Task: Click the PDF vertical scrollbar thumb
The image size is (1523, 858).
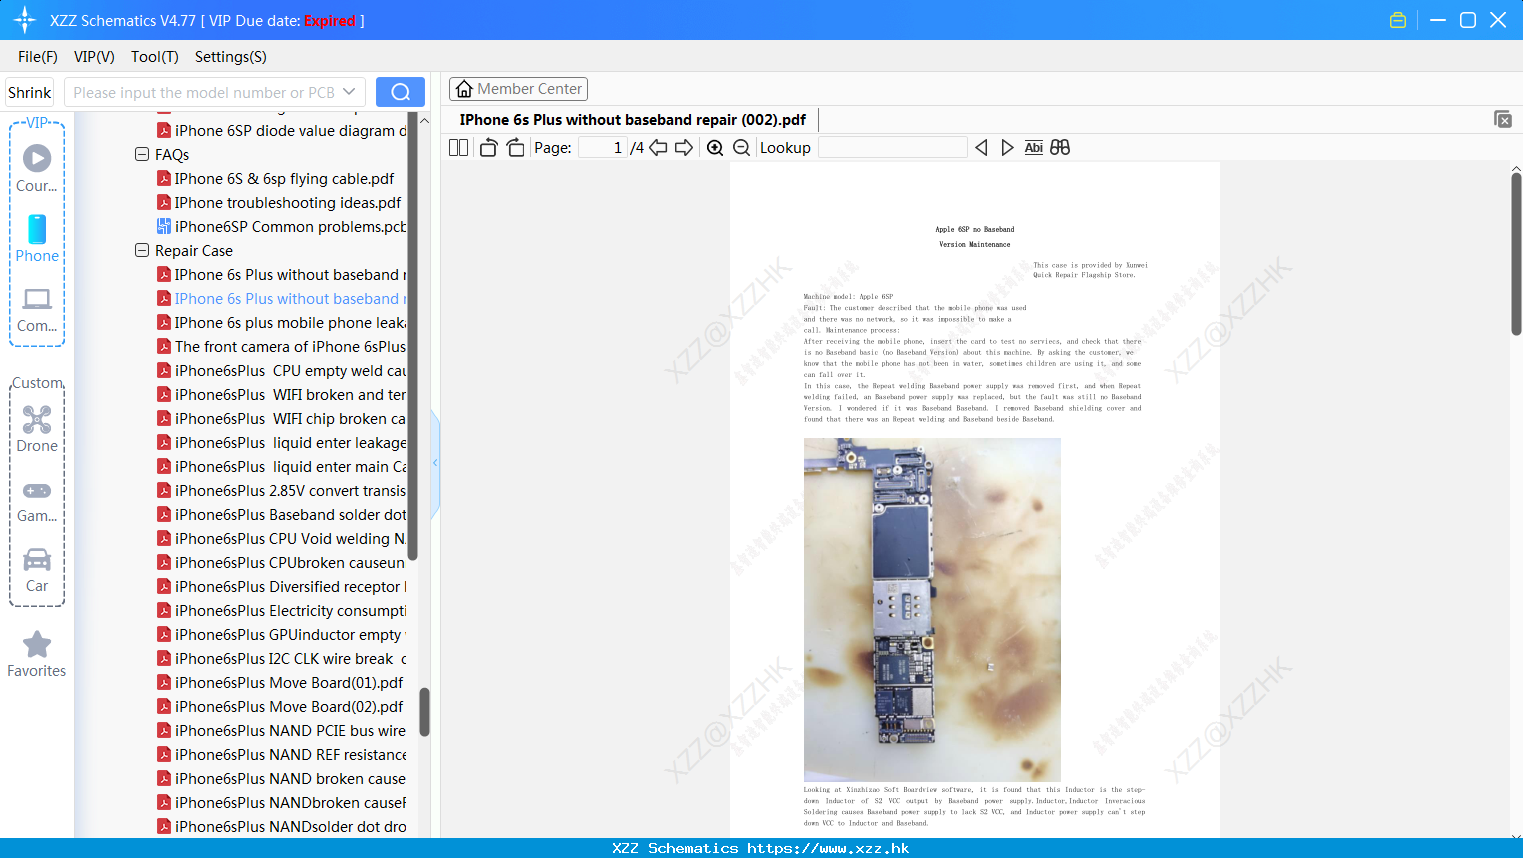Action: (x=1516, y=254)
